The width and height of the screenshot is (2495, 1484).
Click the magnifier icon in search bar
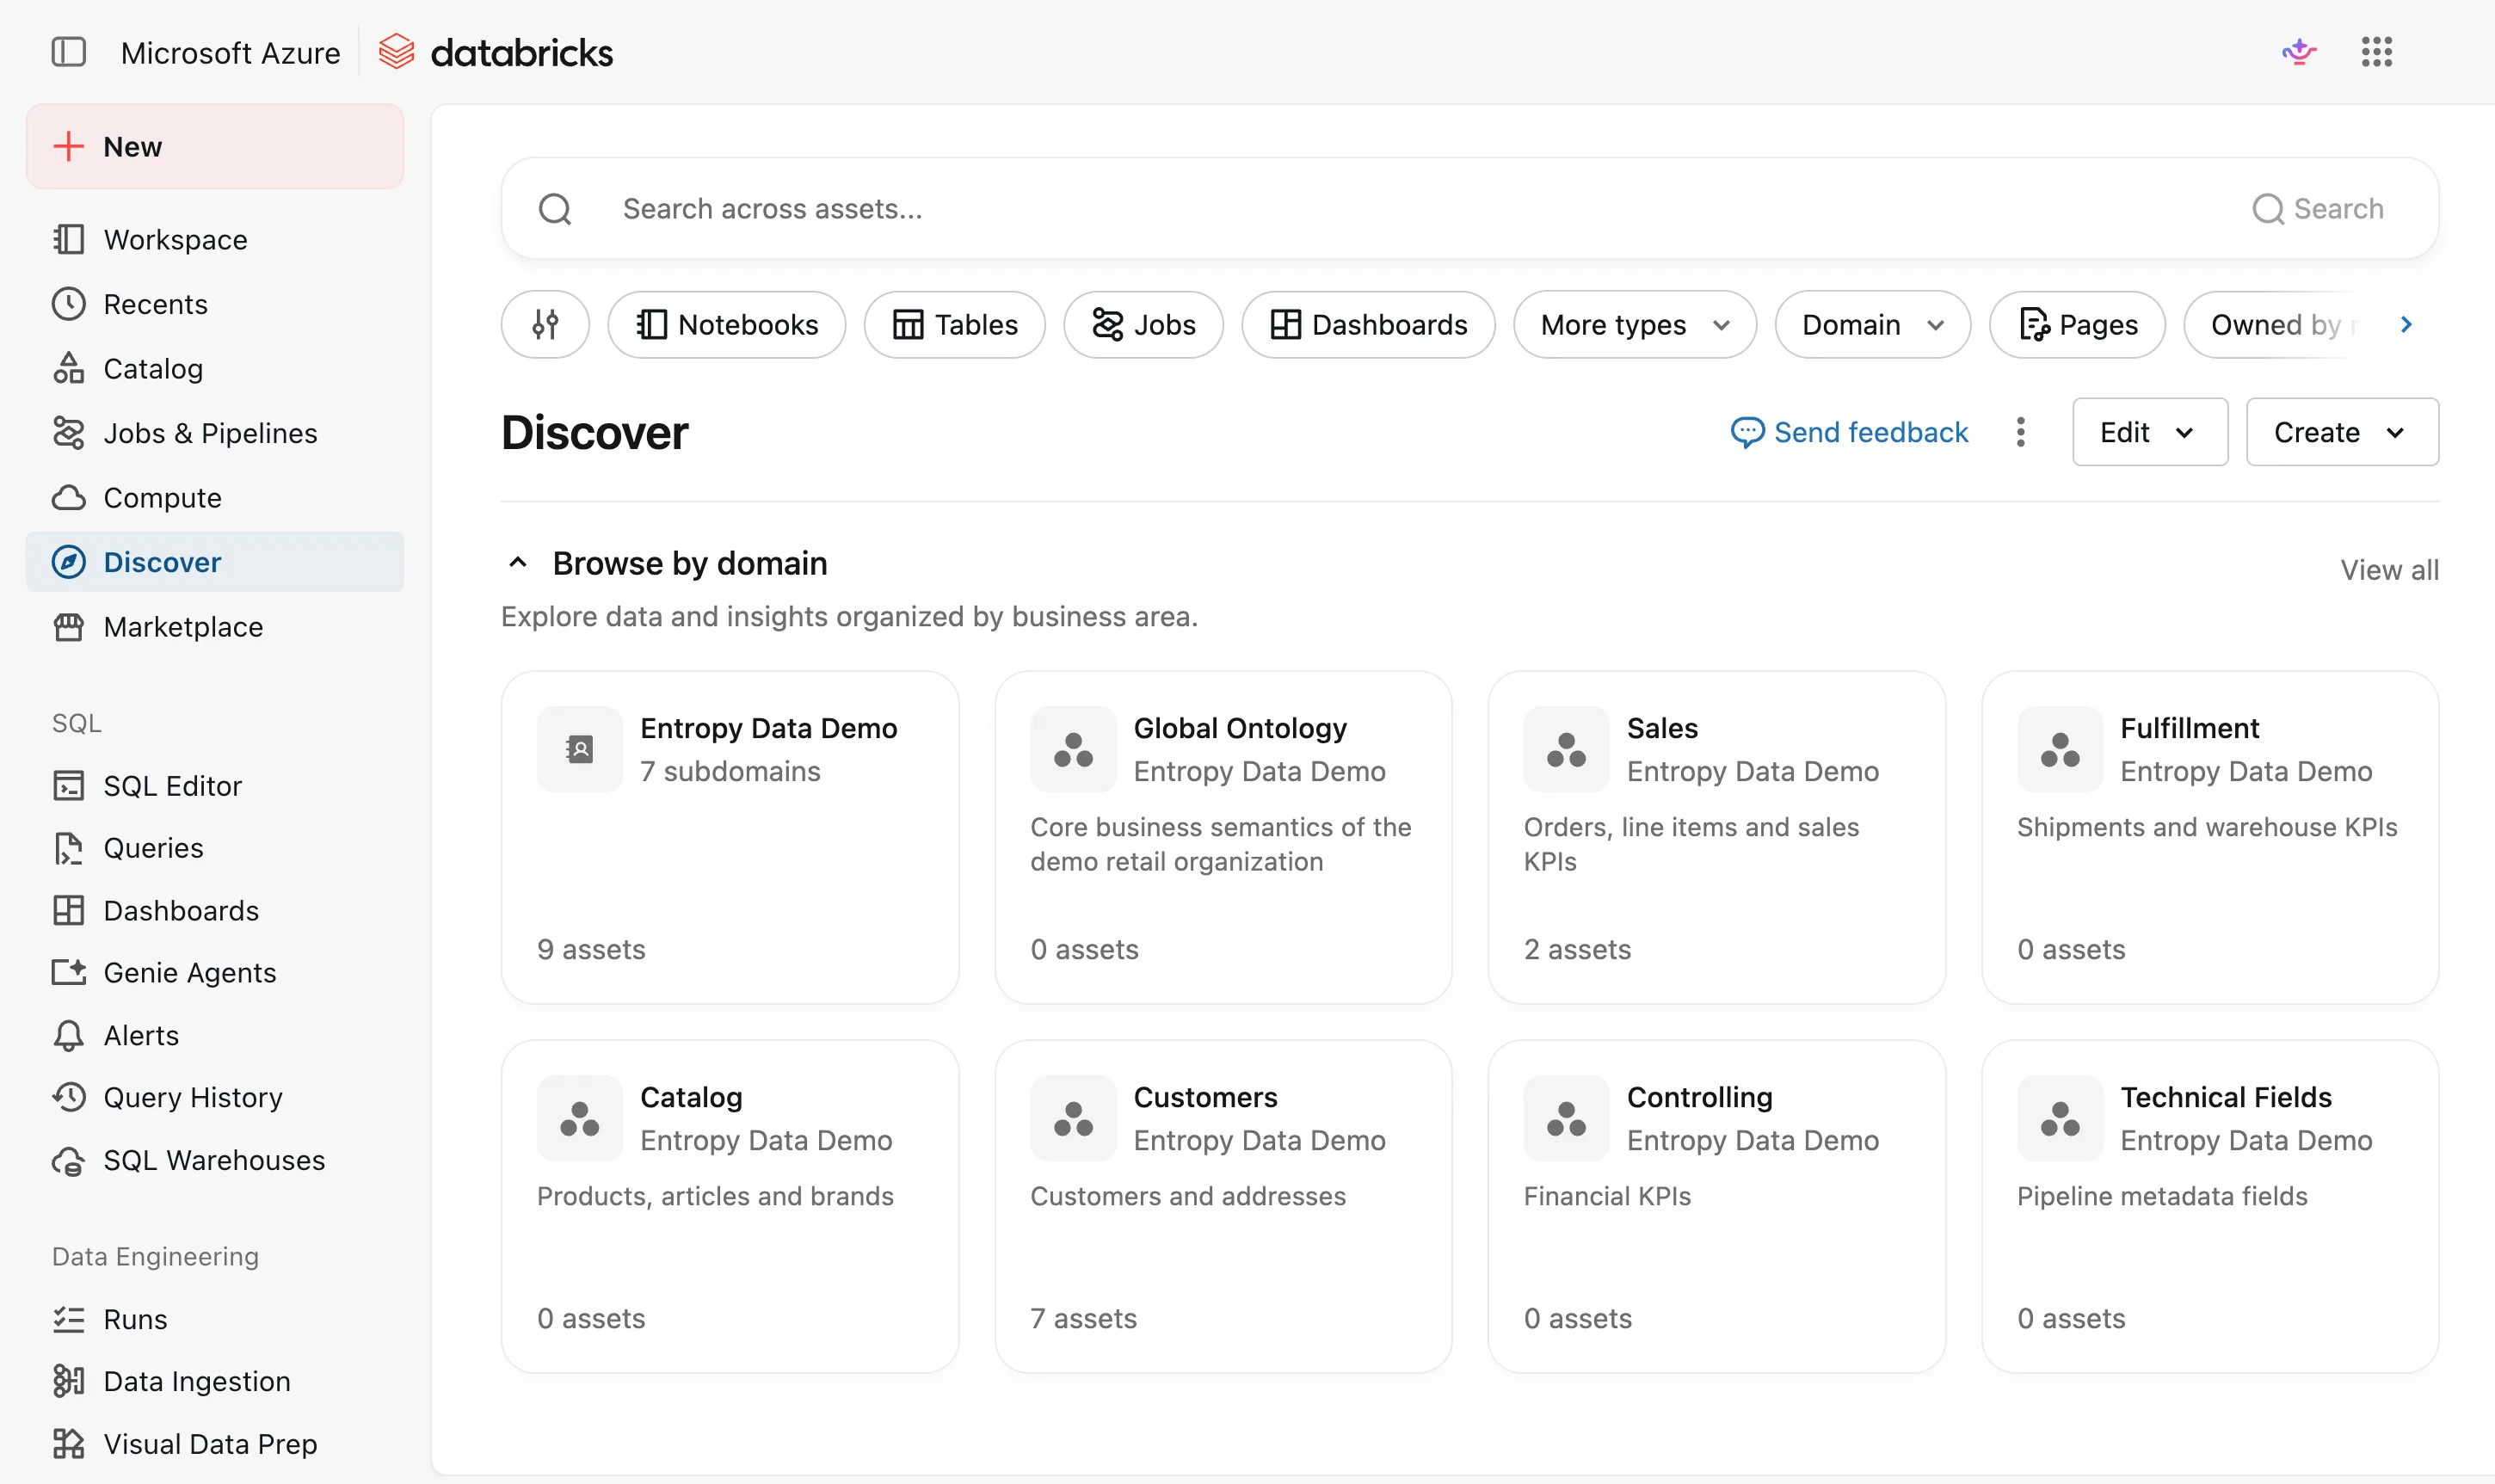(555, 209)
